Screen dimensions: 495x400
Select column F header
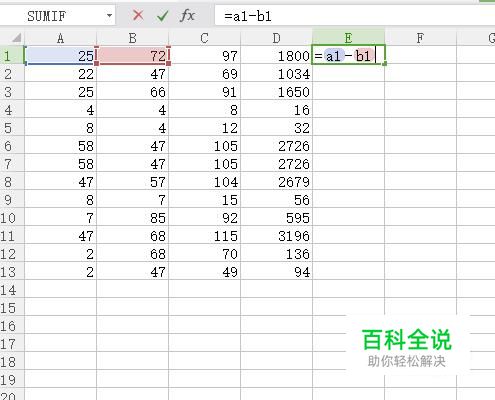click(420, 38)
